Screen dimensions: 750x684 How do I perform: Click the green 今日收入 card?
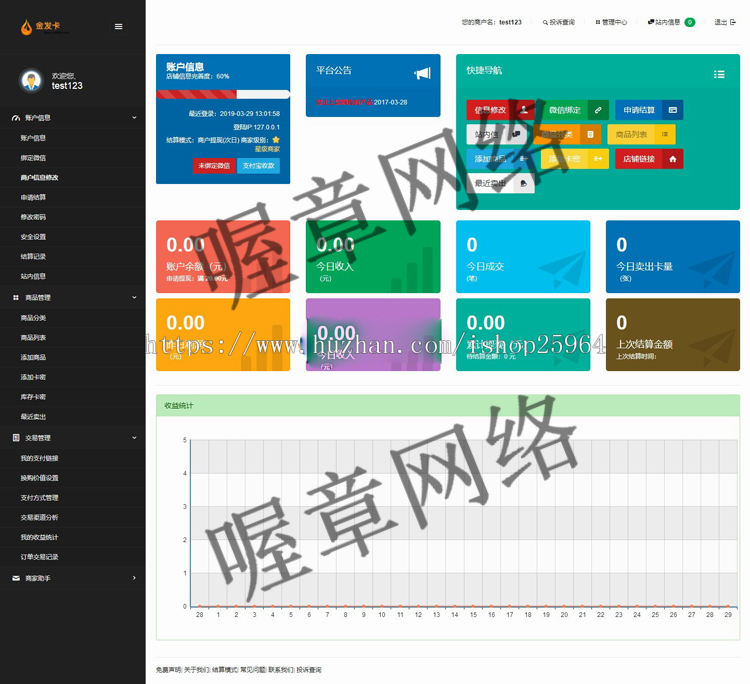(373, 256)
